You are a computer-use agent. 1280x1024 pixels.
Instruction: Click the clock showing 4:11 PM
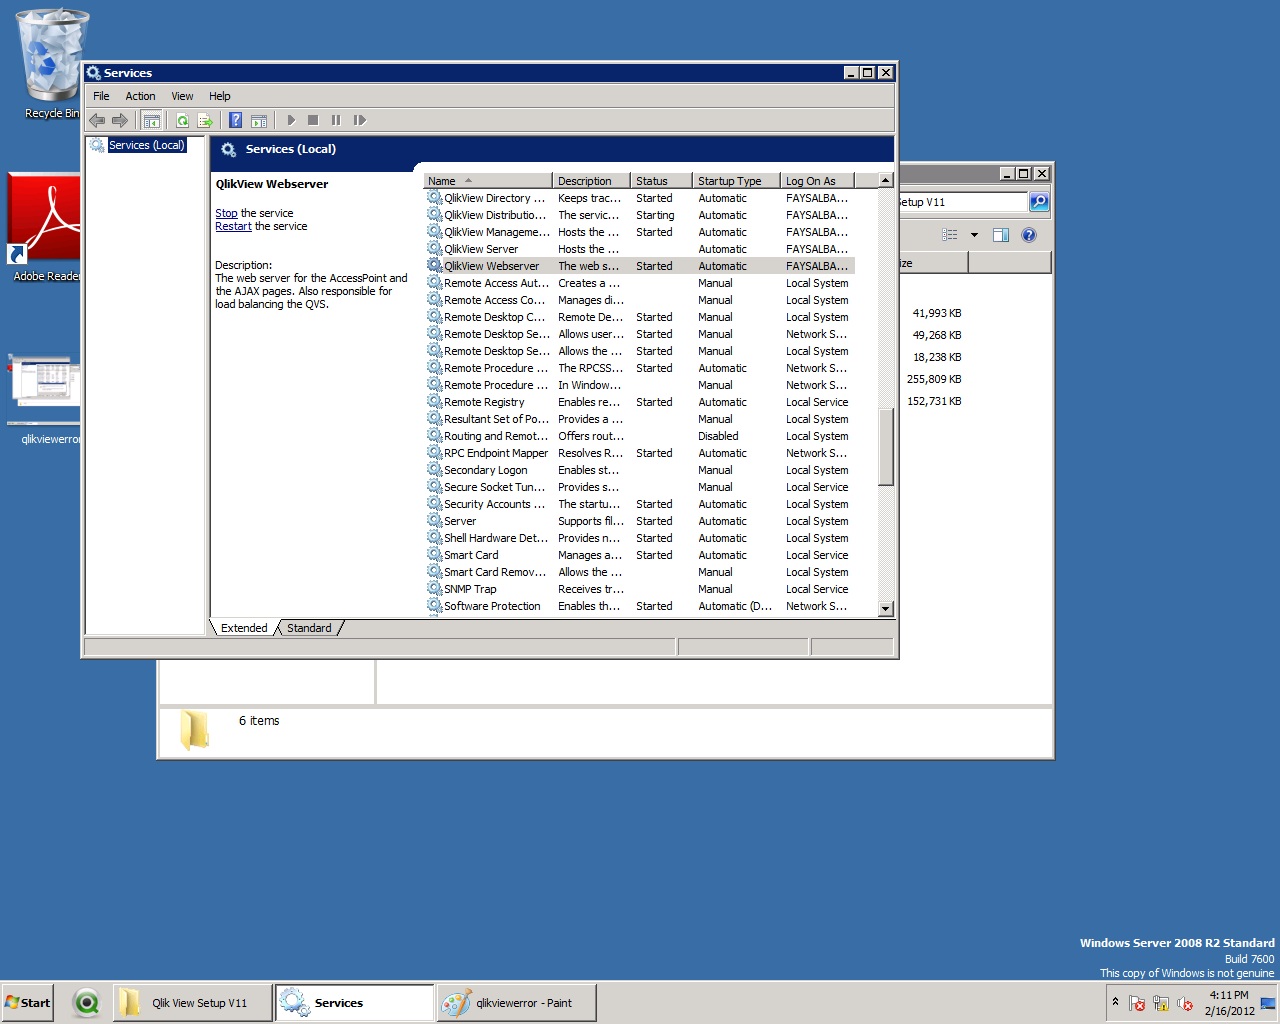1229,995
